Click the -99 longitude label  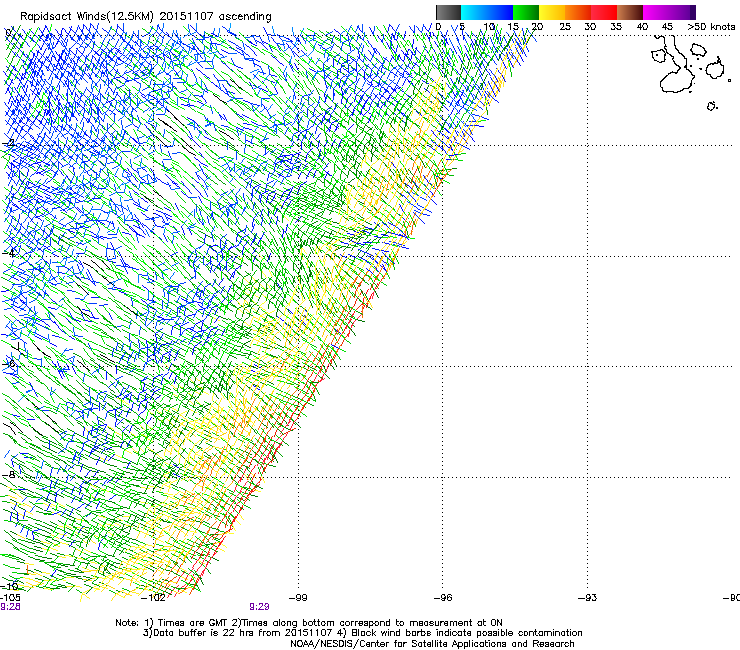[298, 598]
